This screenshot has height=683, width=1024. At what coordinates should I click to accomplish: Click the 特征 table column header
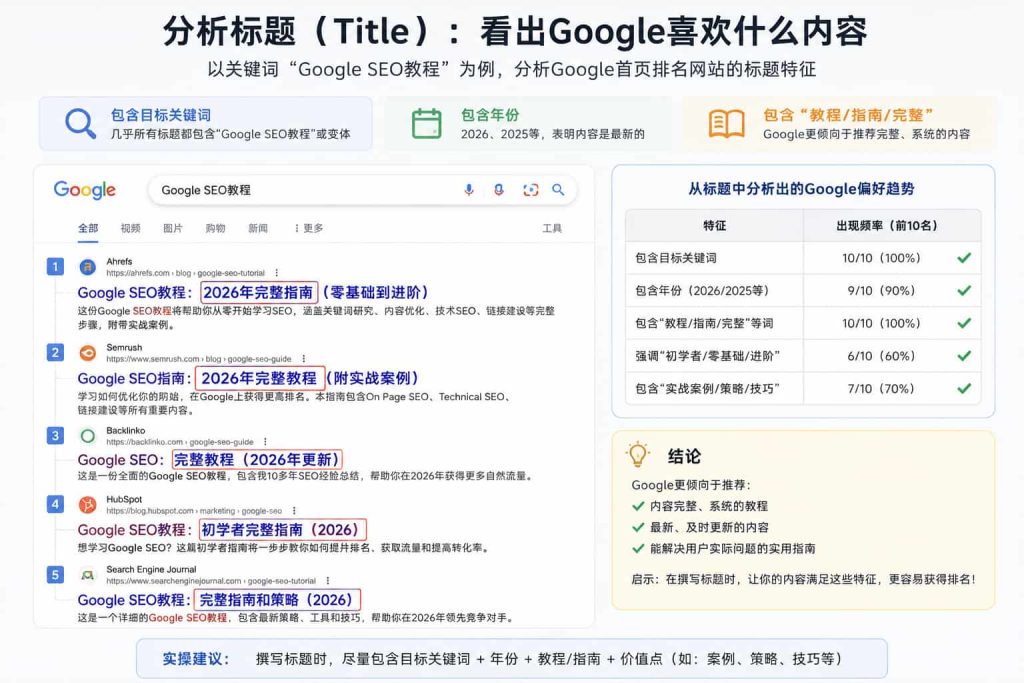[714, 225]
